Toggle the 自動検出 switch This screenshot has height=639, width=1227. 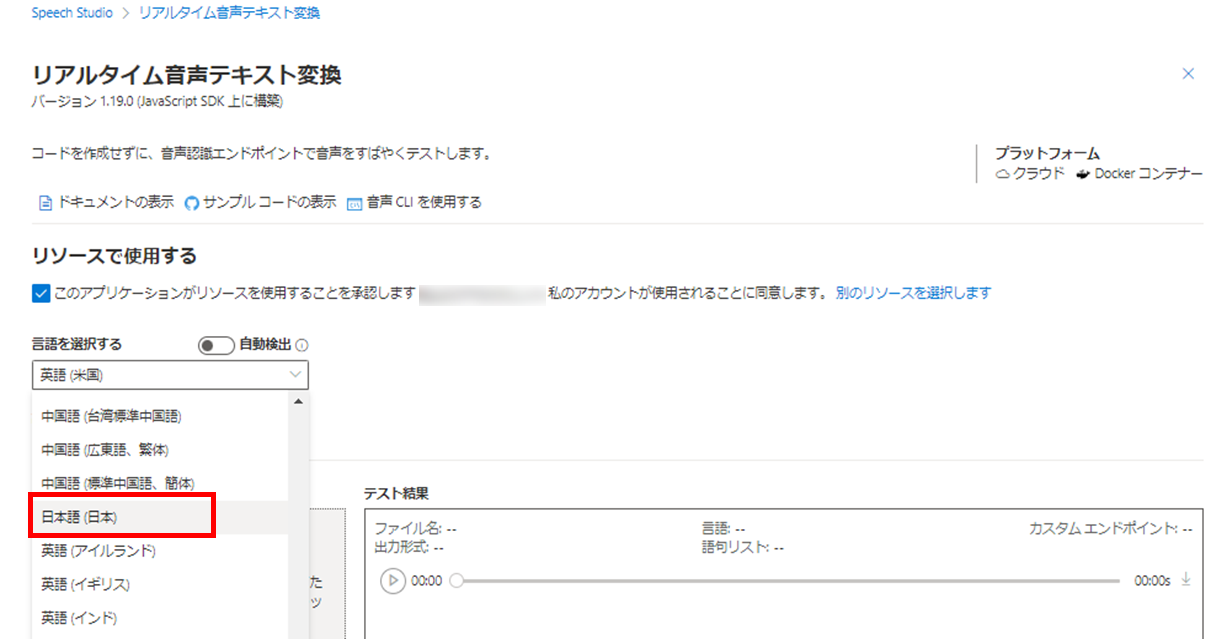(x=216, y=345)
